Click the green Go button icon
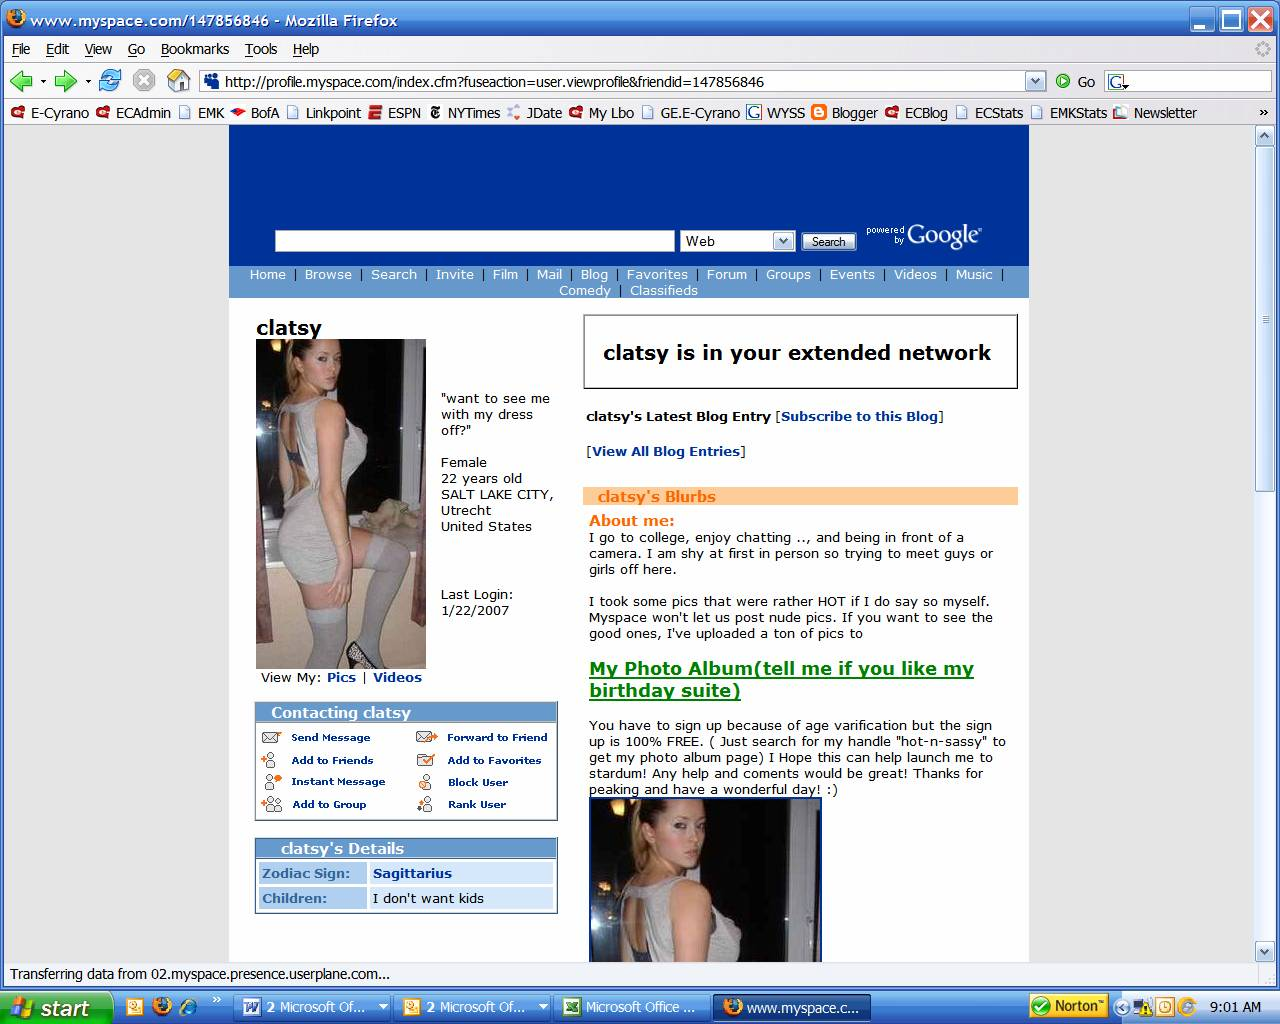1280x1024 pixels. (1063, 81)
